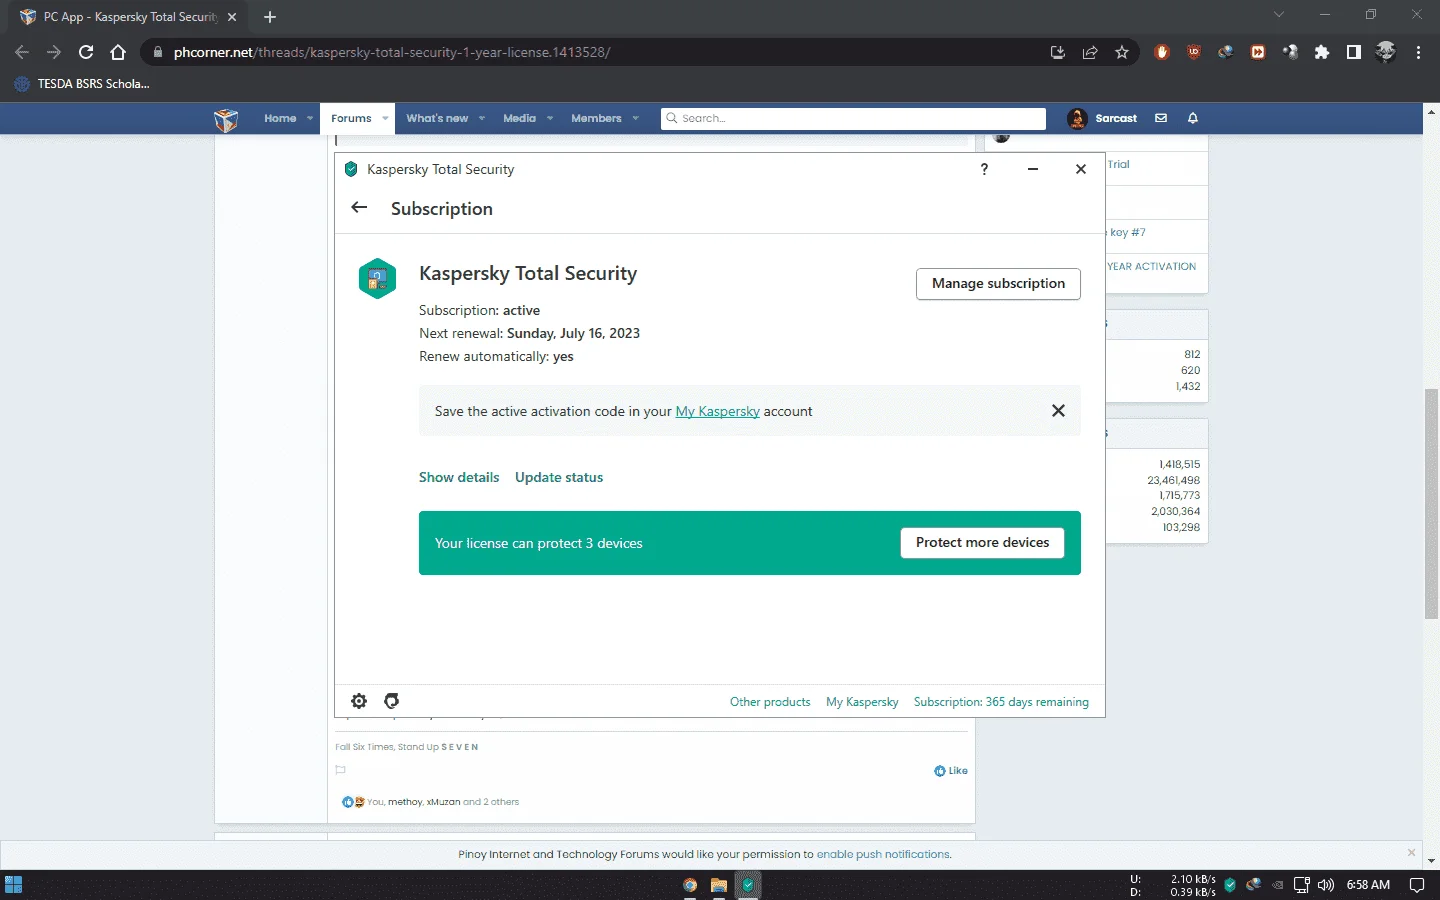Expand Media dropdown arrow

point(550,118)
